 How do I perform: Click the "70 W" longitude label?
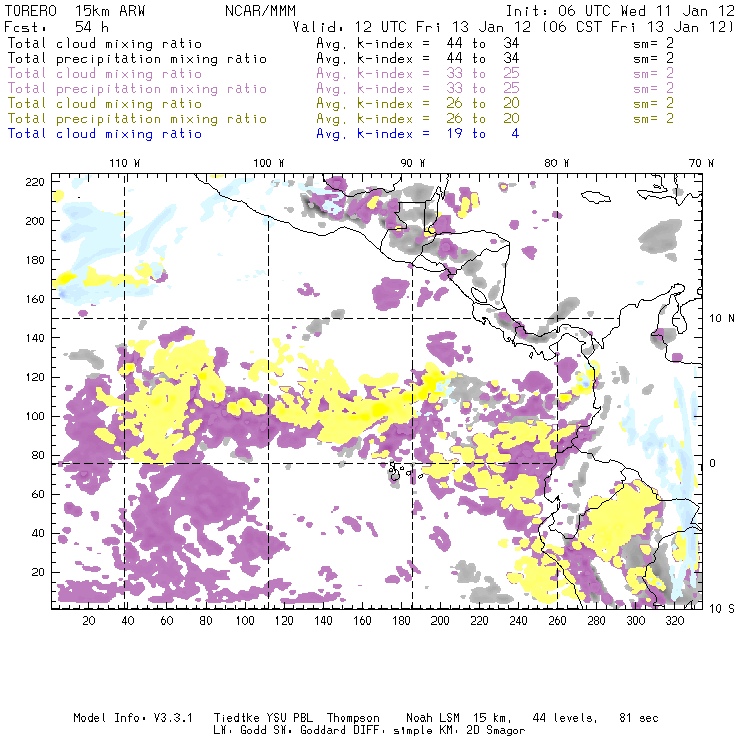[701, 163]
